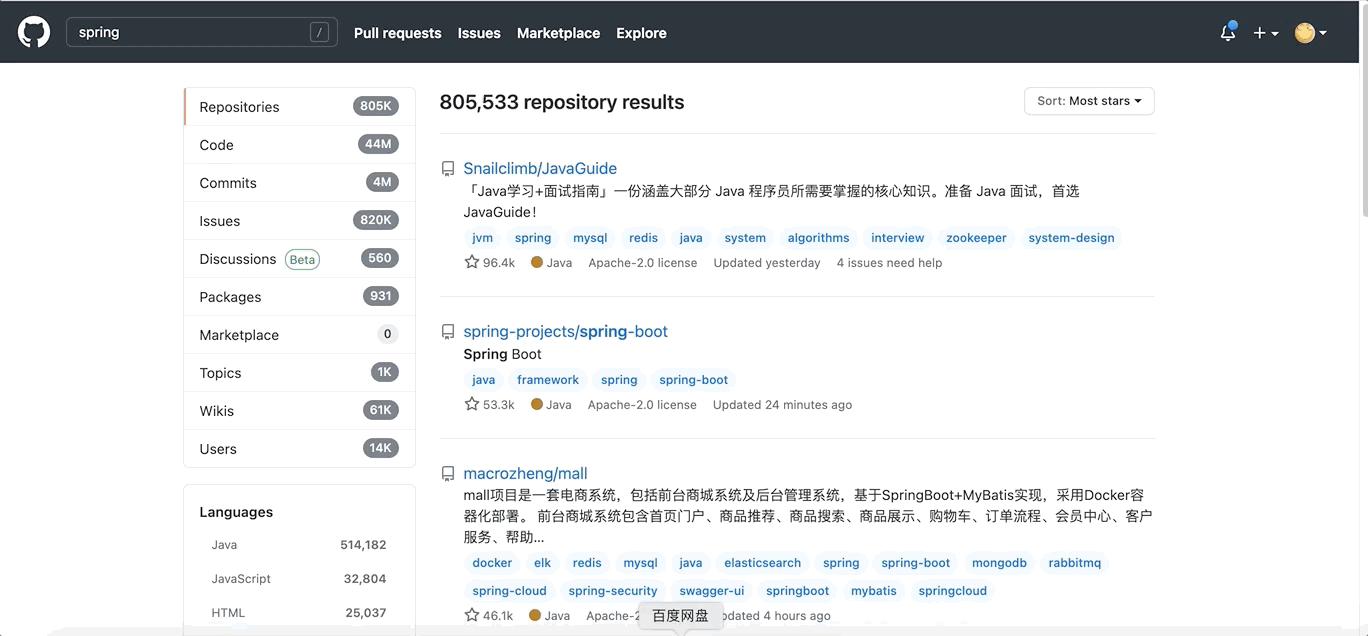The height and width of the screenshot is (636, 1368).
Task: Click the swagger-ui topic tag
Action: [x=712, y=591]
